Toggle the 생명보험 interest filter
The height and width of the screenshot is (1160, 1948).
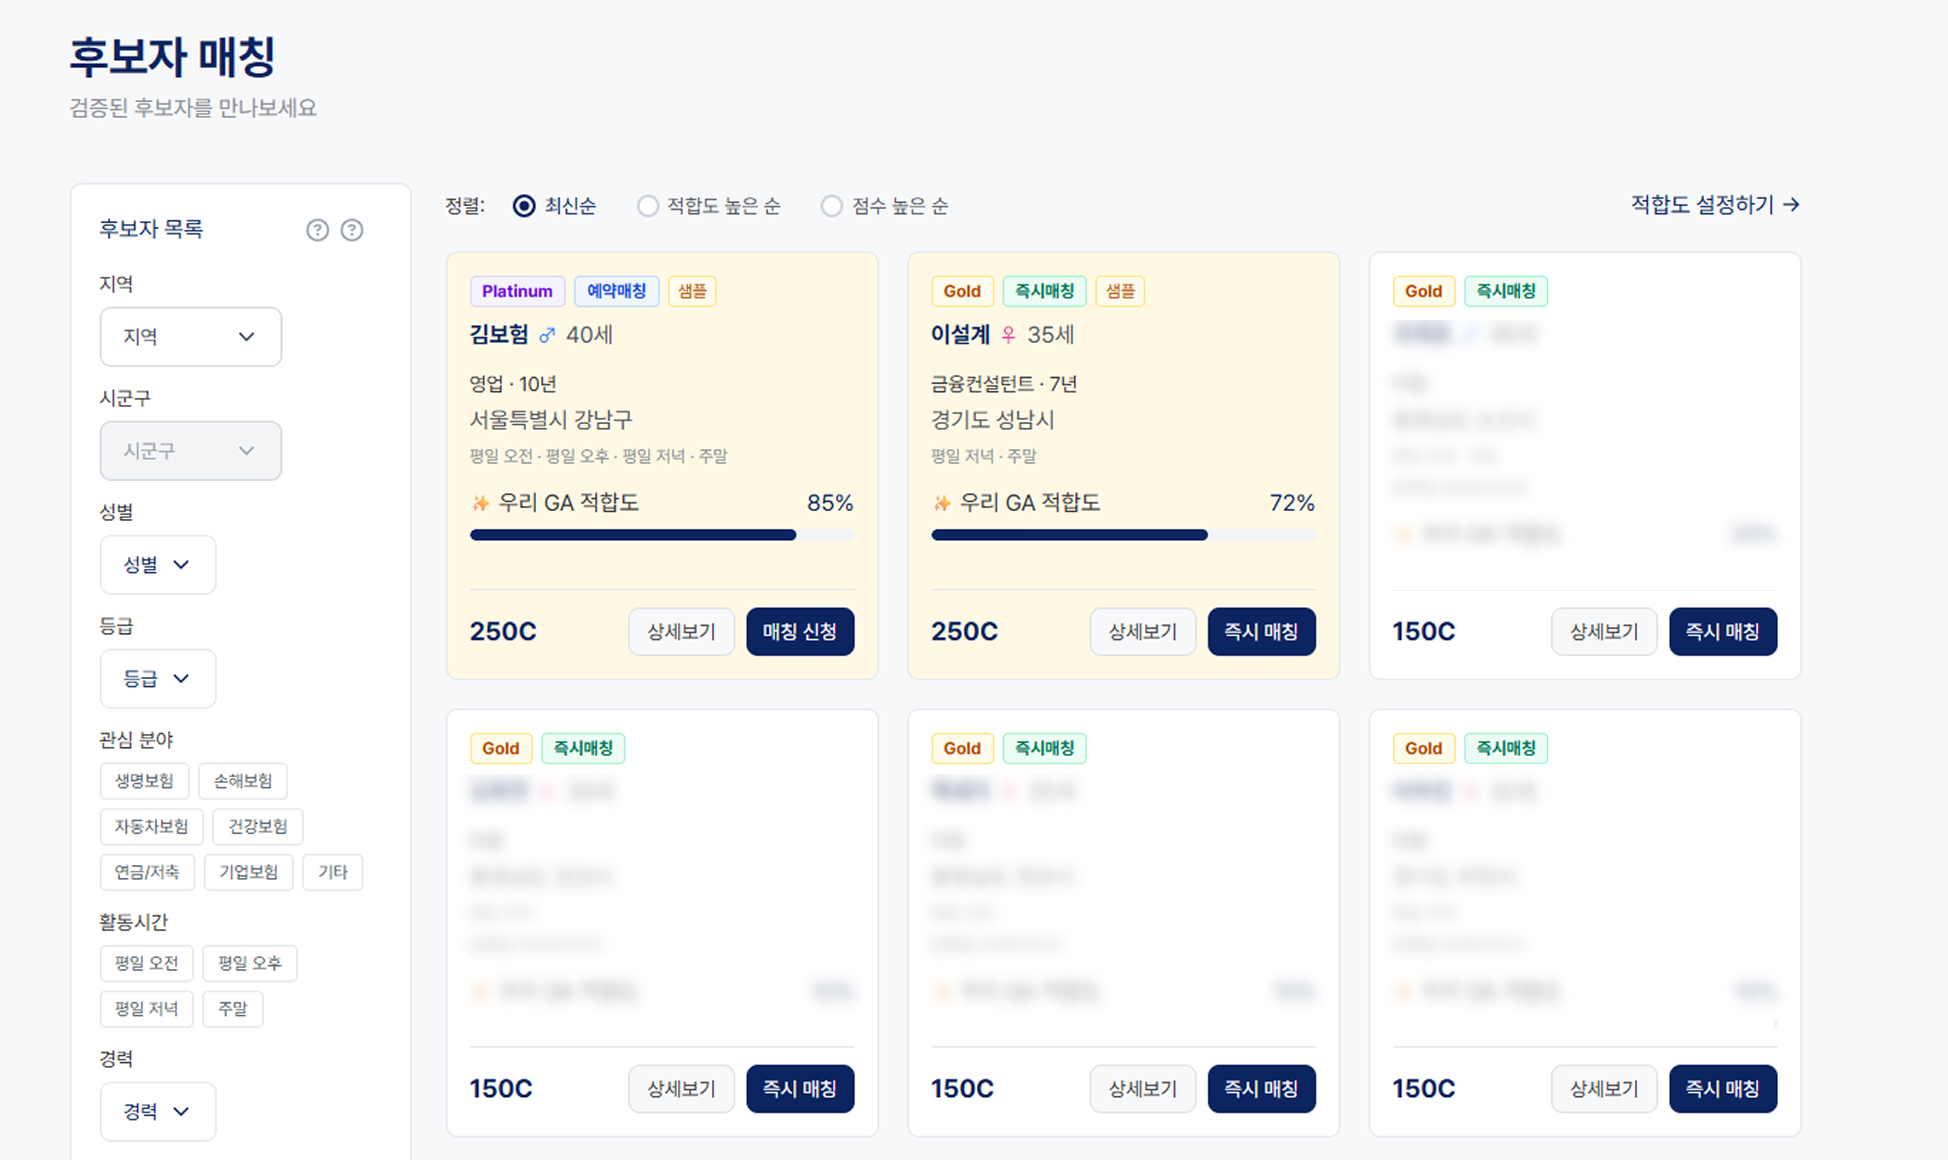(x=144, y=781)
